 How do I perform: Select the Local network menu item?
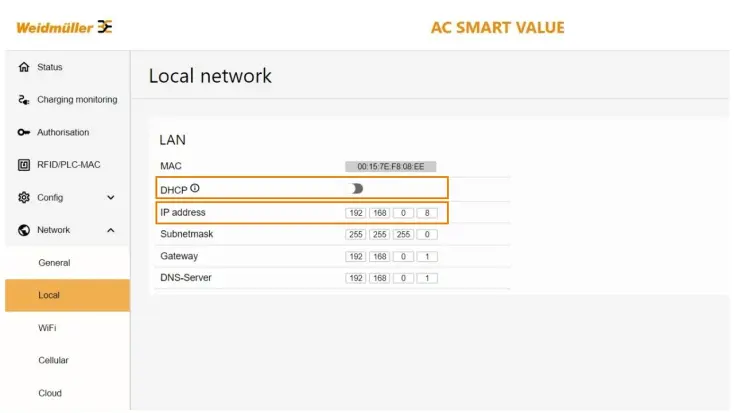[49, 296]
